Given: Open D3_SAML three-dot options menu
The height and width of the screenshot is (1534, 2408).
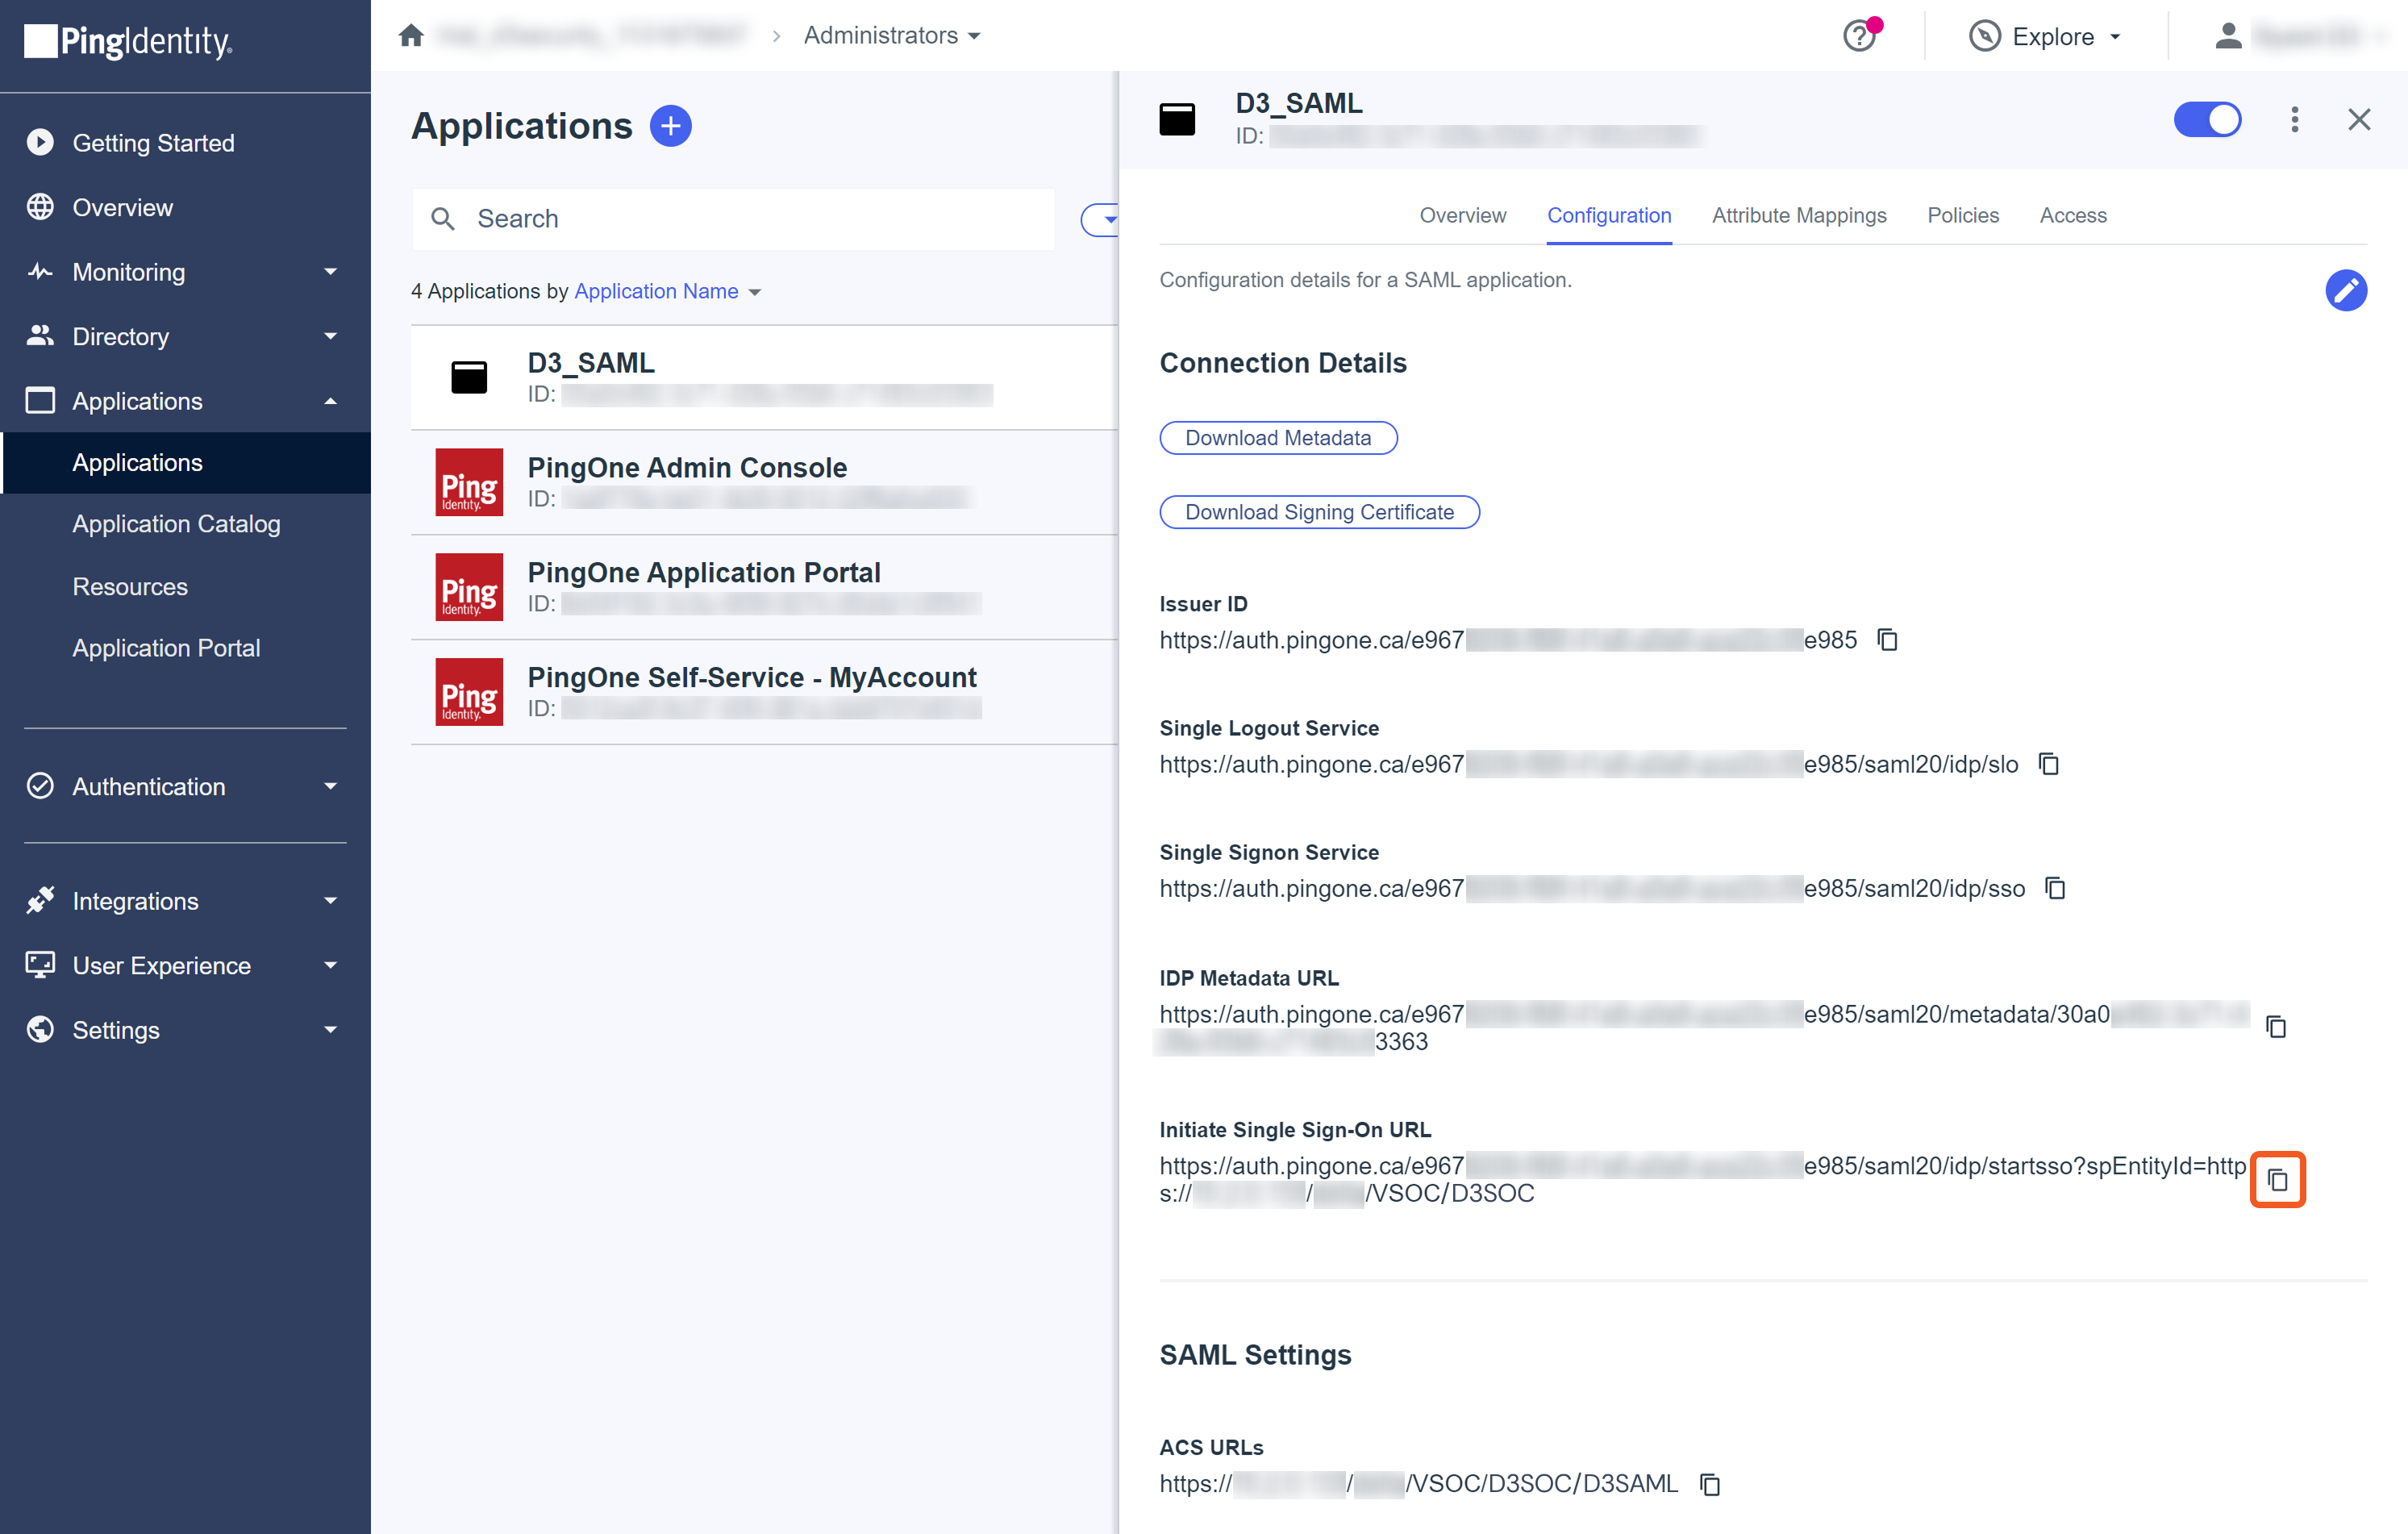Looking at the screenshot, I should pos(2294,120).
